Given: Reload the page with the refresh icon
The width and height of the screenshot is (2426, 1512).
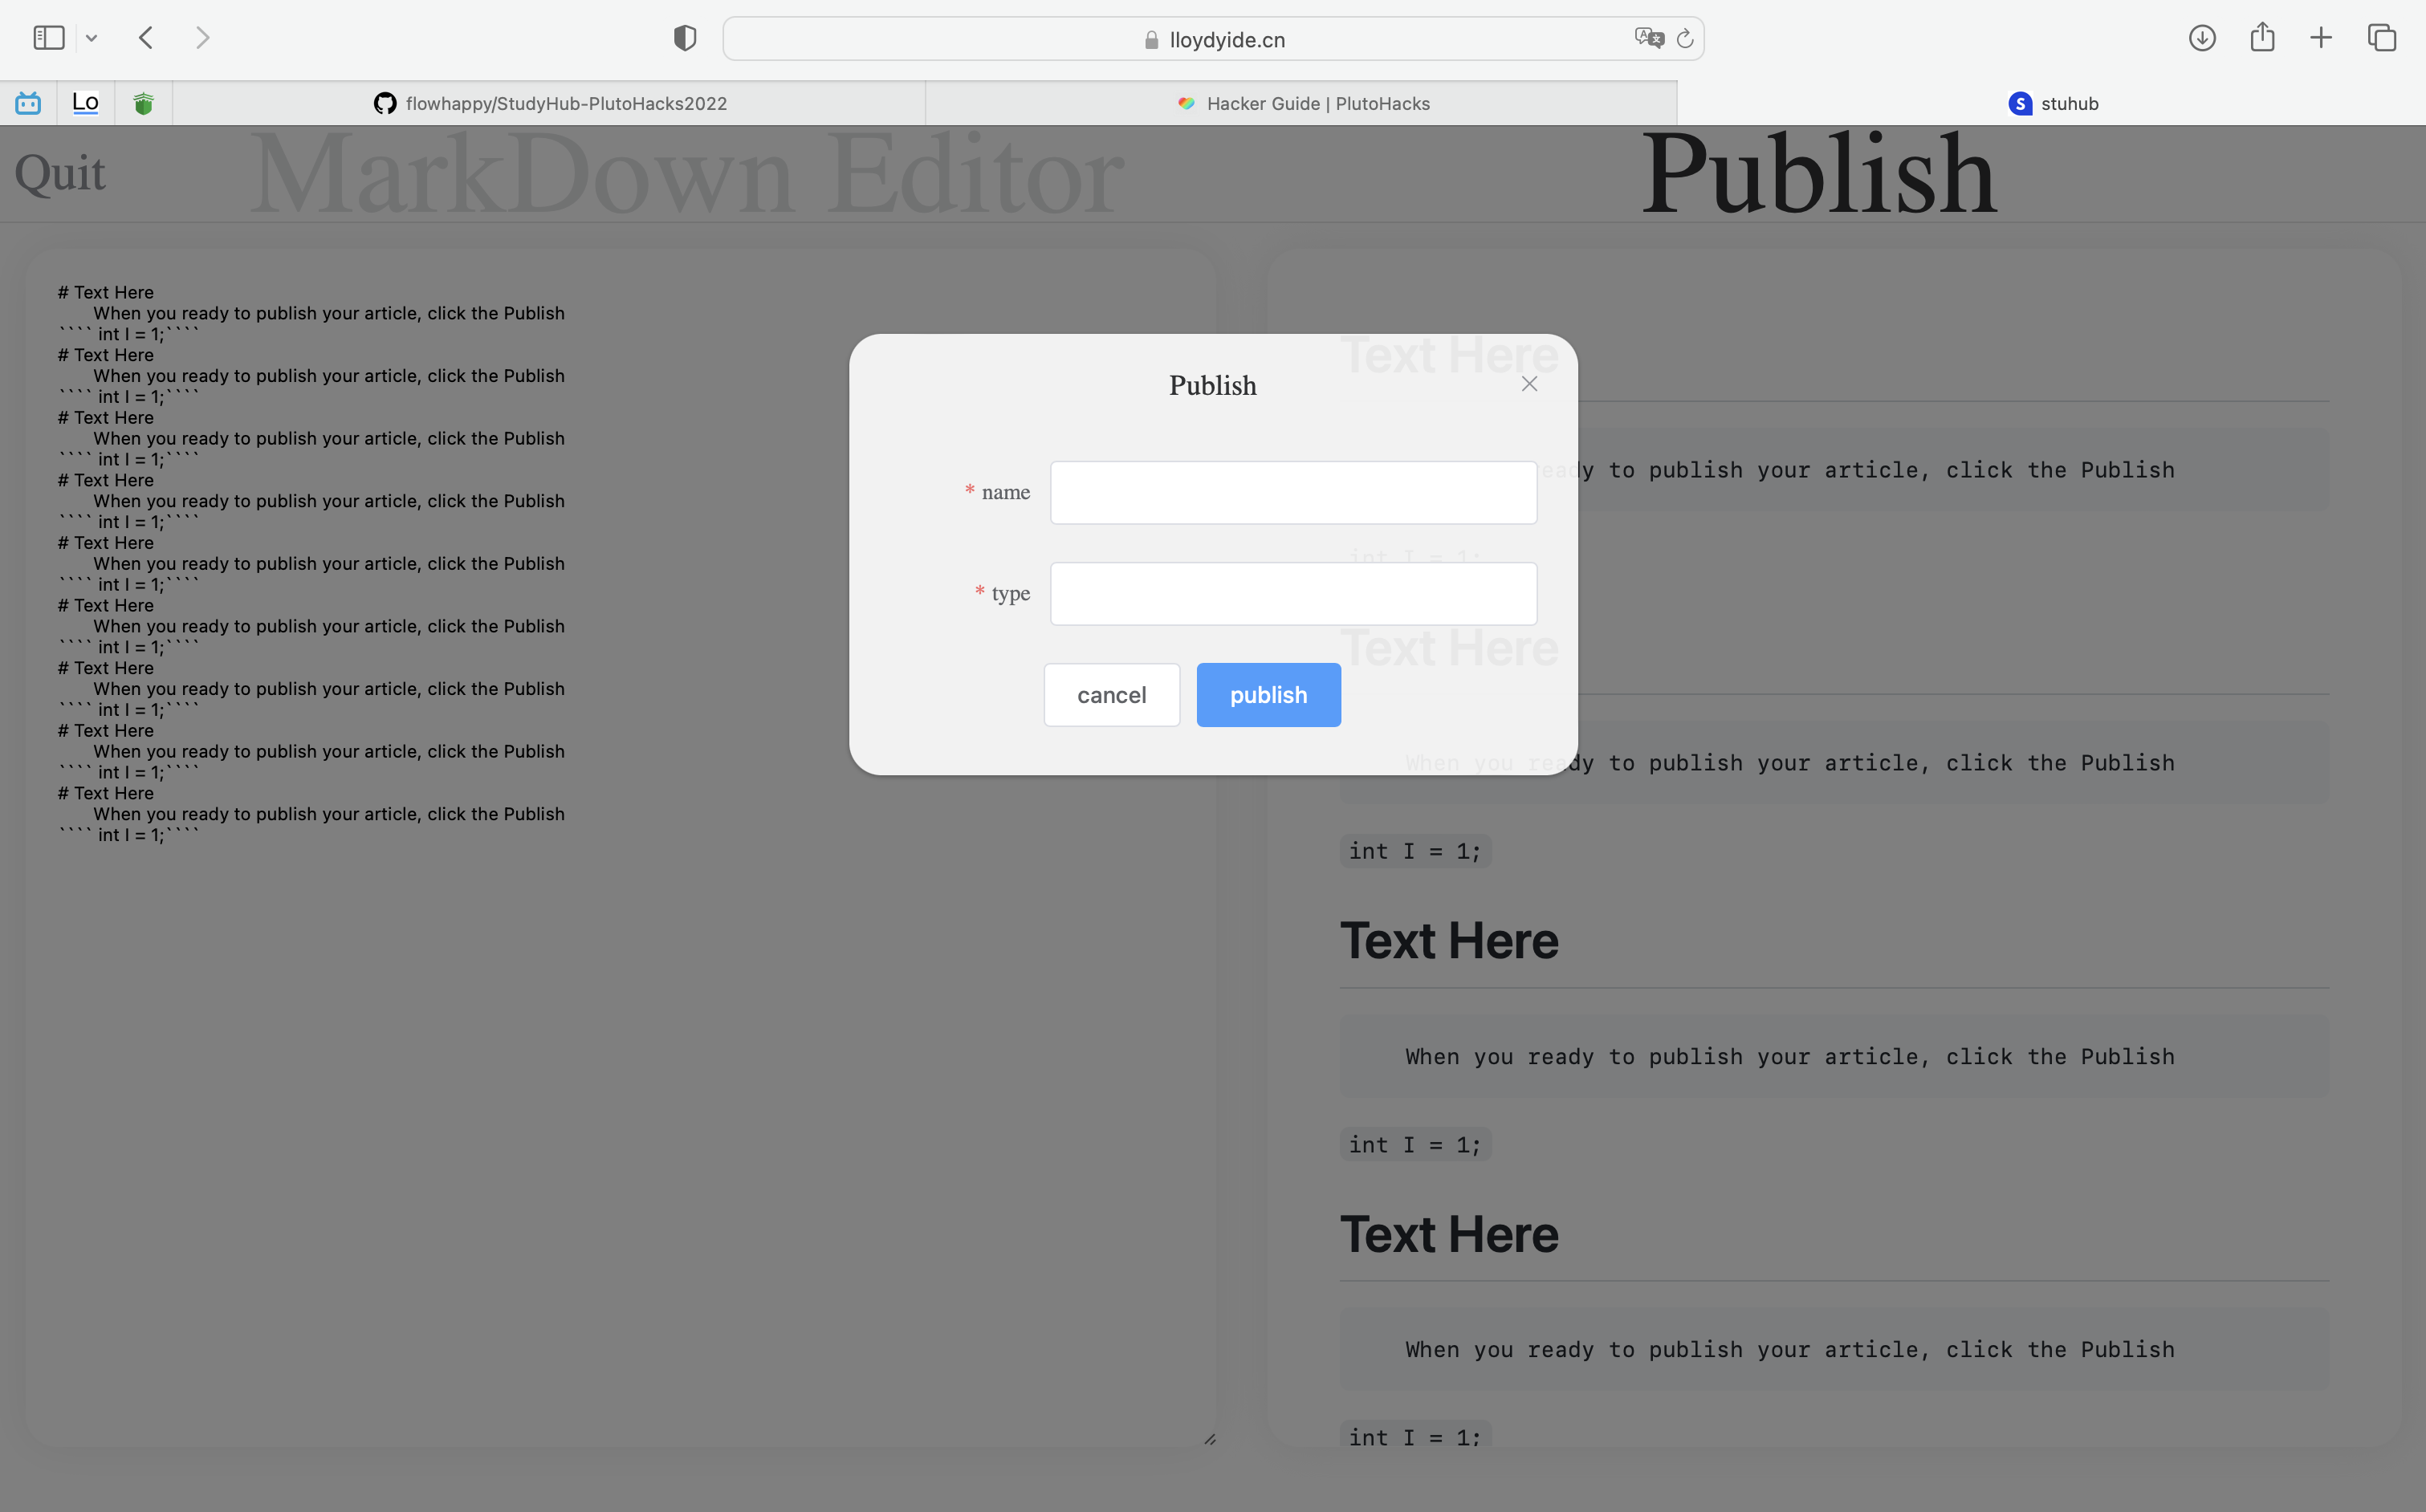Looking at the screenshot, I should point(1685,38).
